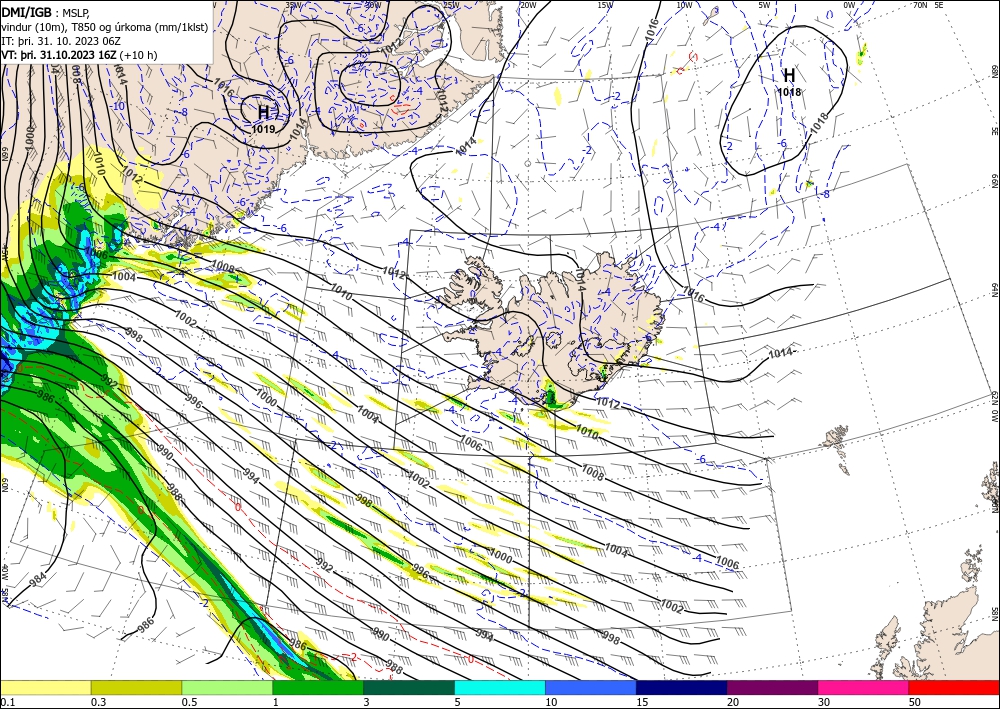1000x709 pixels.
Task: Click the '0.5' legend value
Action: click(x=189, y=702)
